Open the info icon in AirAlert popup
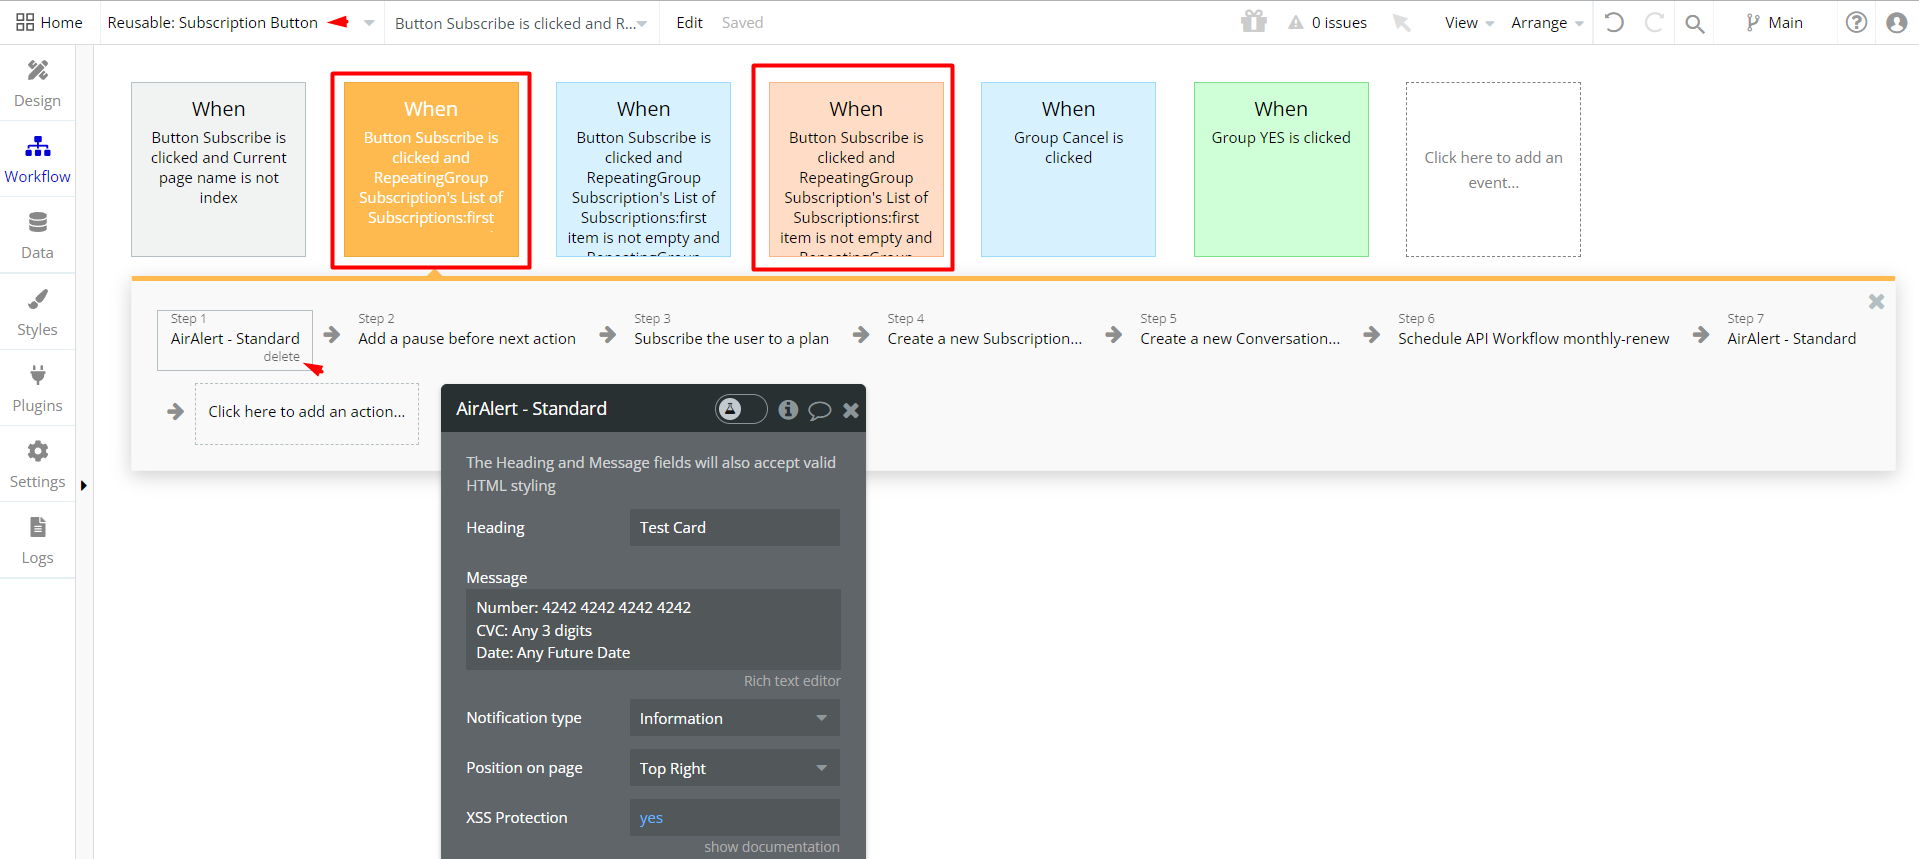Screen dimensions: 1919x859 pos(788,409)
